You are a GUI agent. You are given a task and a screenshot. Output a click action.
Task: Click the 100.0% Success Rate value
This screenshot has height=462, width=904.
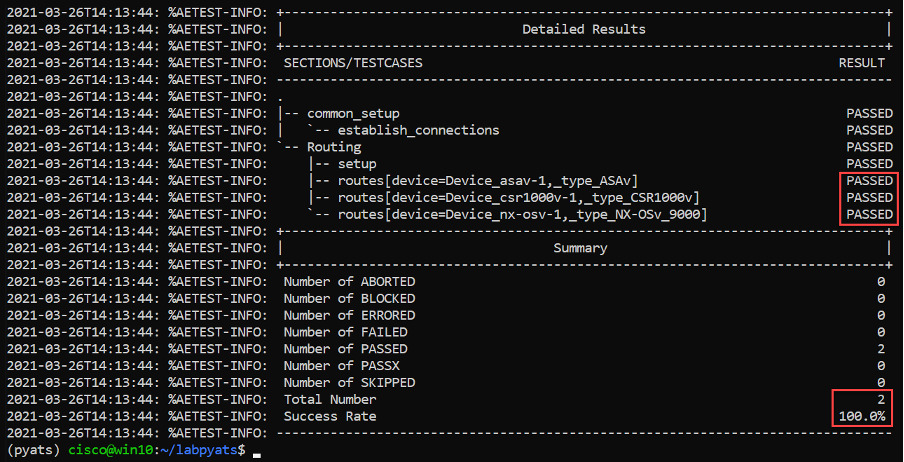(x=862, y=416)
